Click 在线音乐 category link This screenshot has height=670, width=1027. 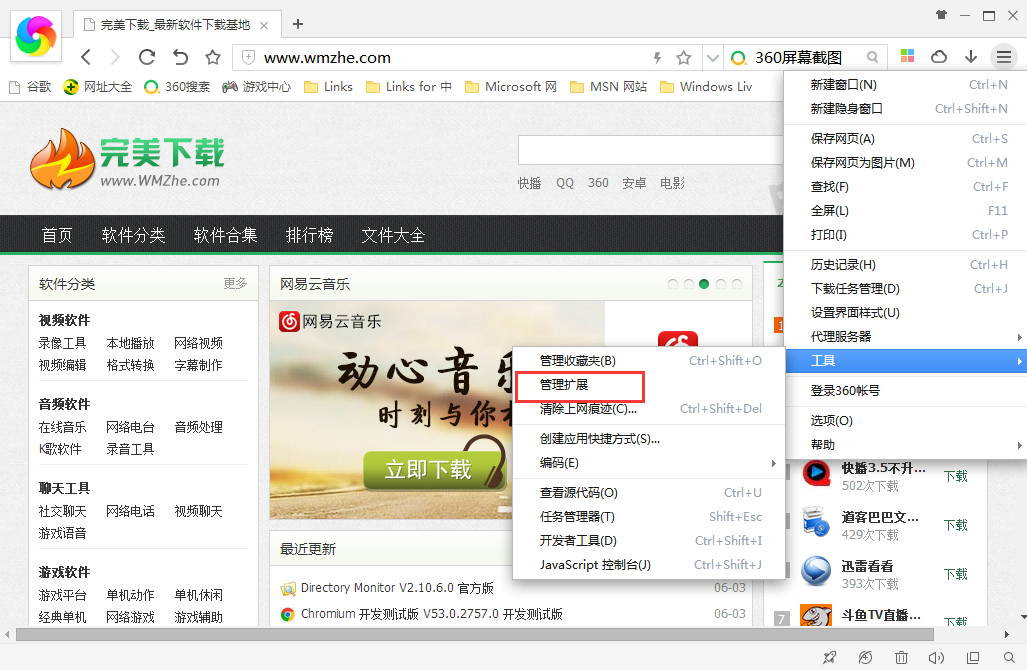(62, 427)
